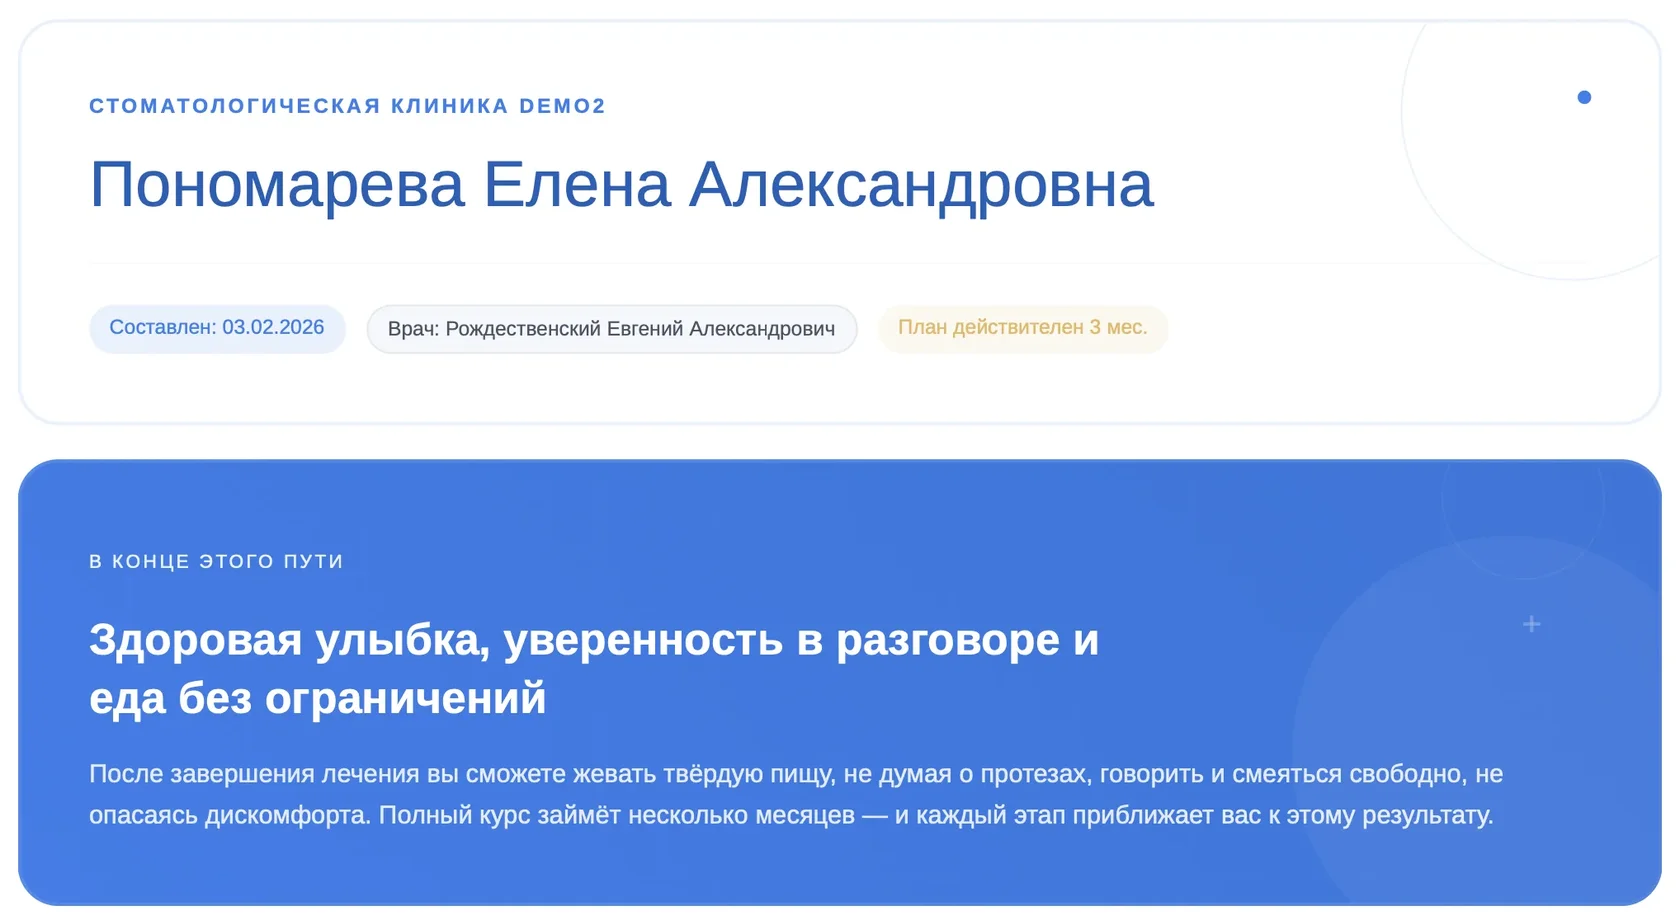
Task: Click the "План действителен 3 мес." badge
Action: [x=1023, y=328]
